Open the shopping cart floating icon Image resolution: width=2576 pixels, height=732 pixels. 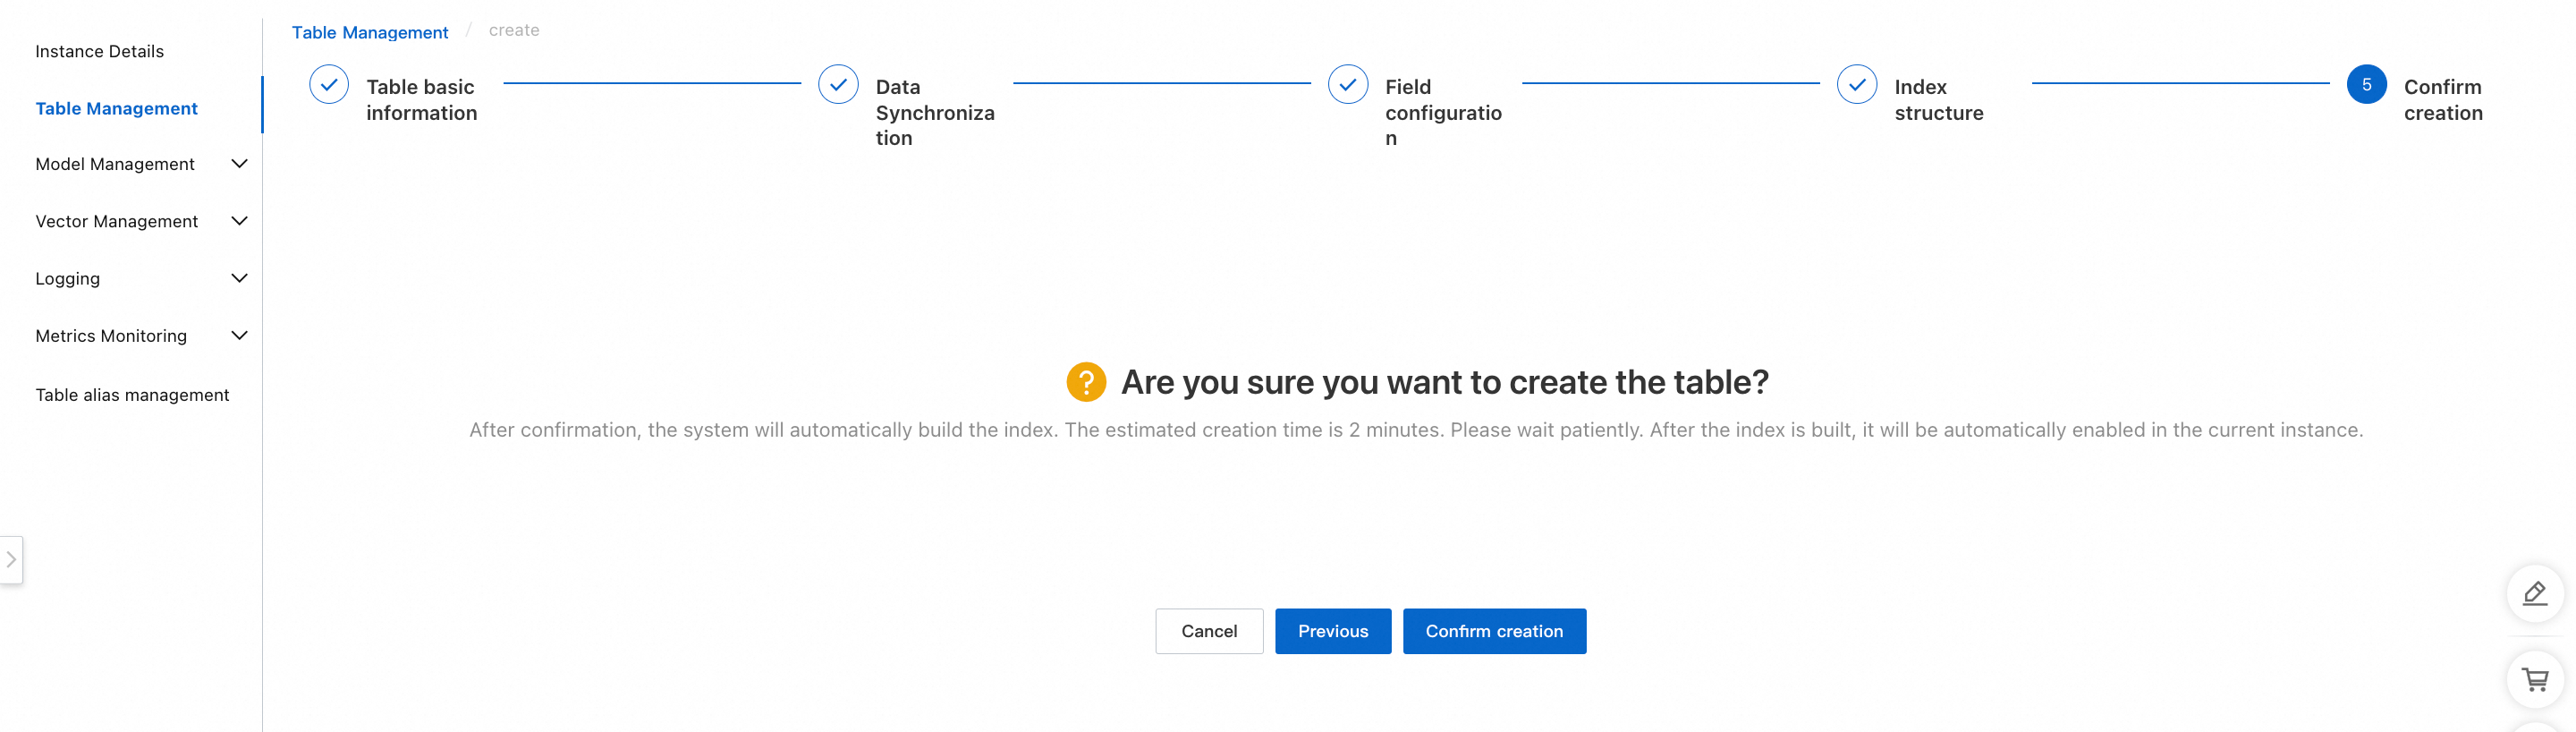pyautogui.click(x=2535, y=680)
